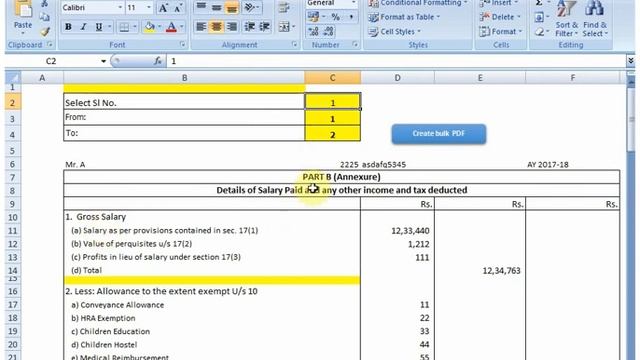The height and width of the screenshot is (360, 640).
Task: Set Middle Align vertical alignment
Action: [x=216, y=7]
